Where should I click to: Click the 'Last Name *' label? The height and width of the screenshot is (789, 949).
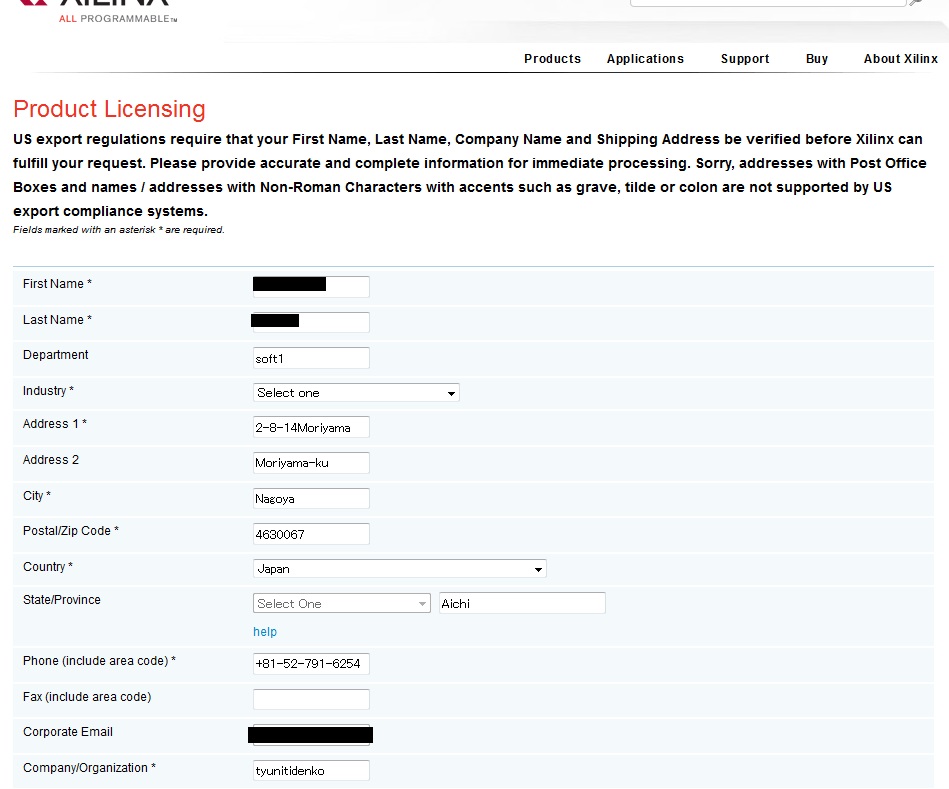[57, 319]
